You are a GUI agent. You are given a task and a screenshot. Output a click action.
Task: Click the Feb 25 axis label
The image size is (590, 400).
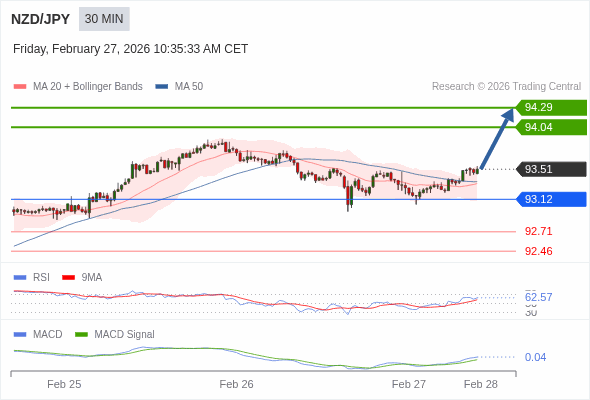pyautogui.click(x=64, y=384)
